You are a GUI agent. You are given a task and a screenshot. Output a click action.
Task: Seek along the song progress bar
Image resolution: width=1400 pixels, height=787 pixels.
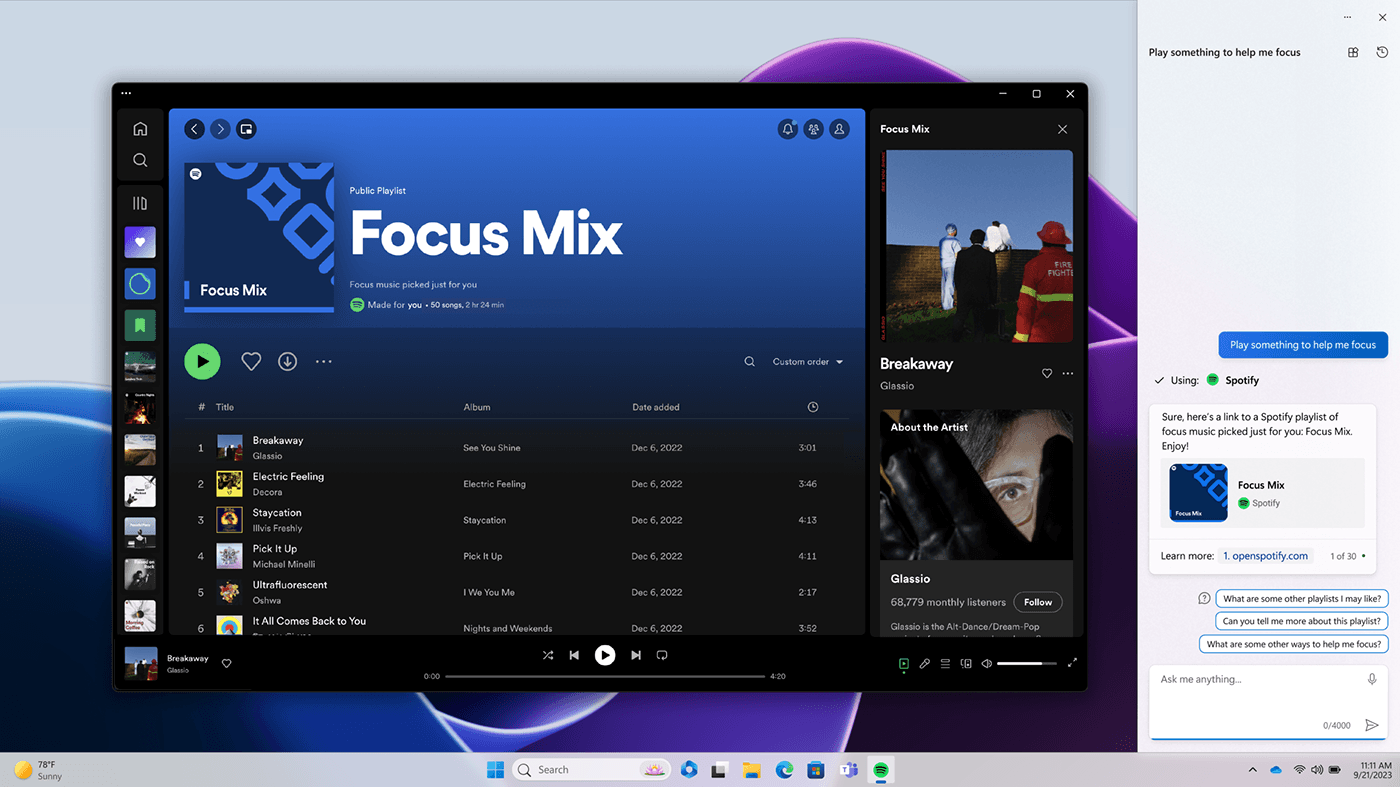605,676
